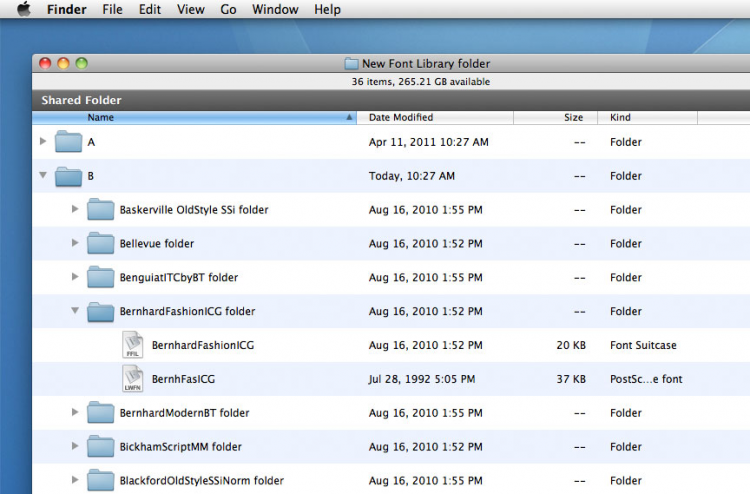Expand the BernhardModernBT folder triangle

(75, 413)
